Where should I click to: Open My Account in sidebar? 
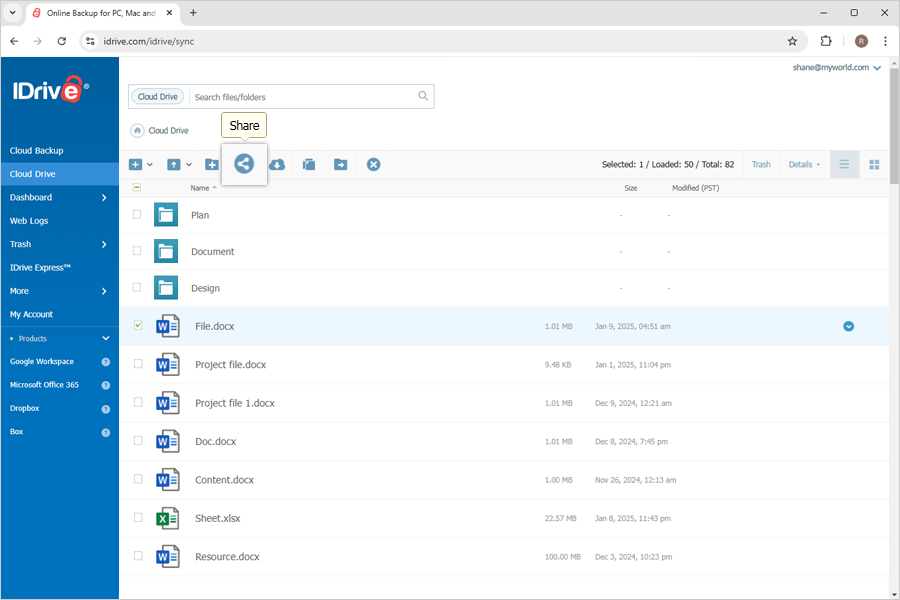pyautogui.click(x=31, y=315)
